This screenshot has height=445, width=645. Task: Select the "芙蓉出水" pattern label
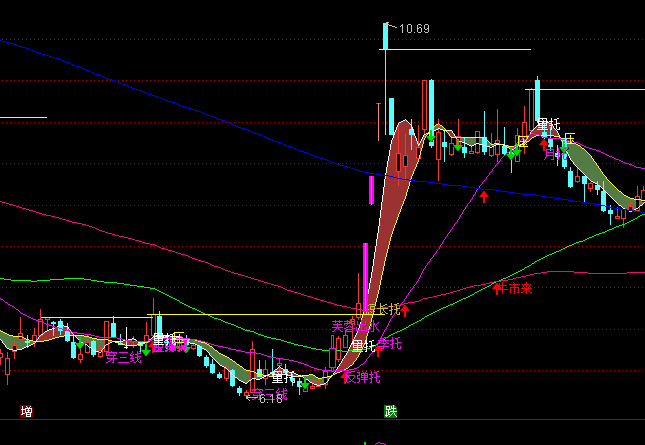coord(352,326)
